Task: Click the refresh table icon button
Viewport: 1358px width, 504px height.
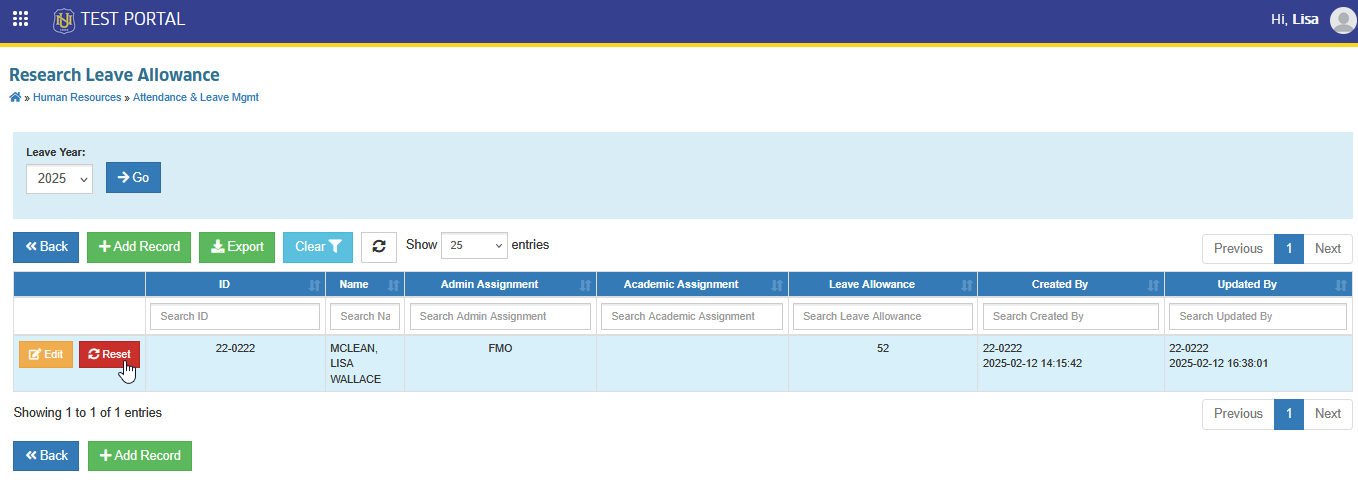Action: 379,247
